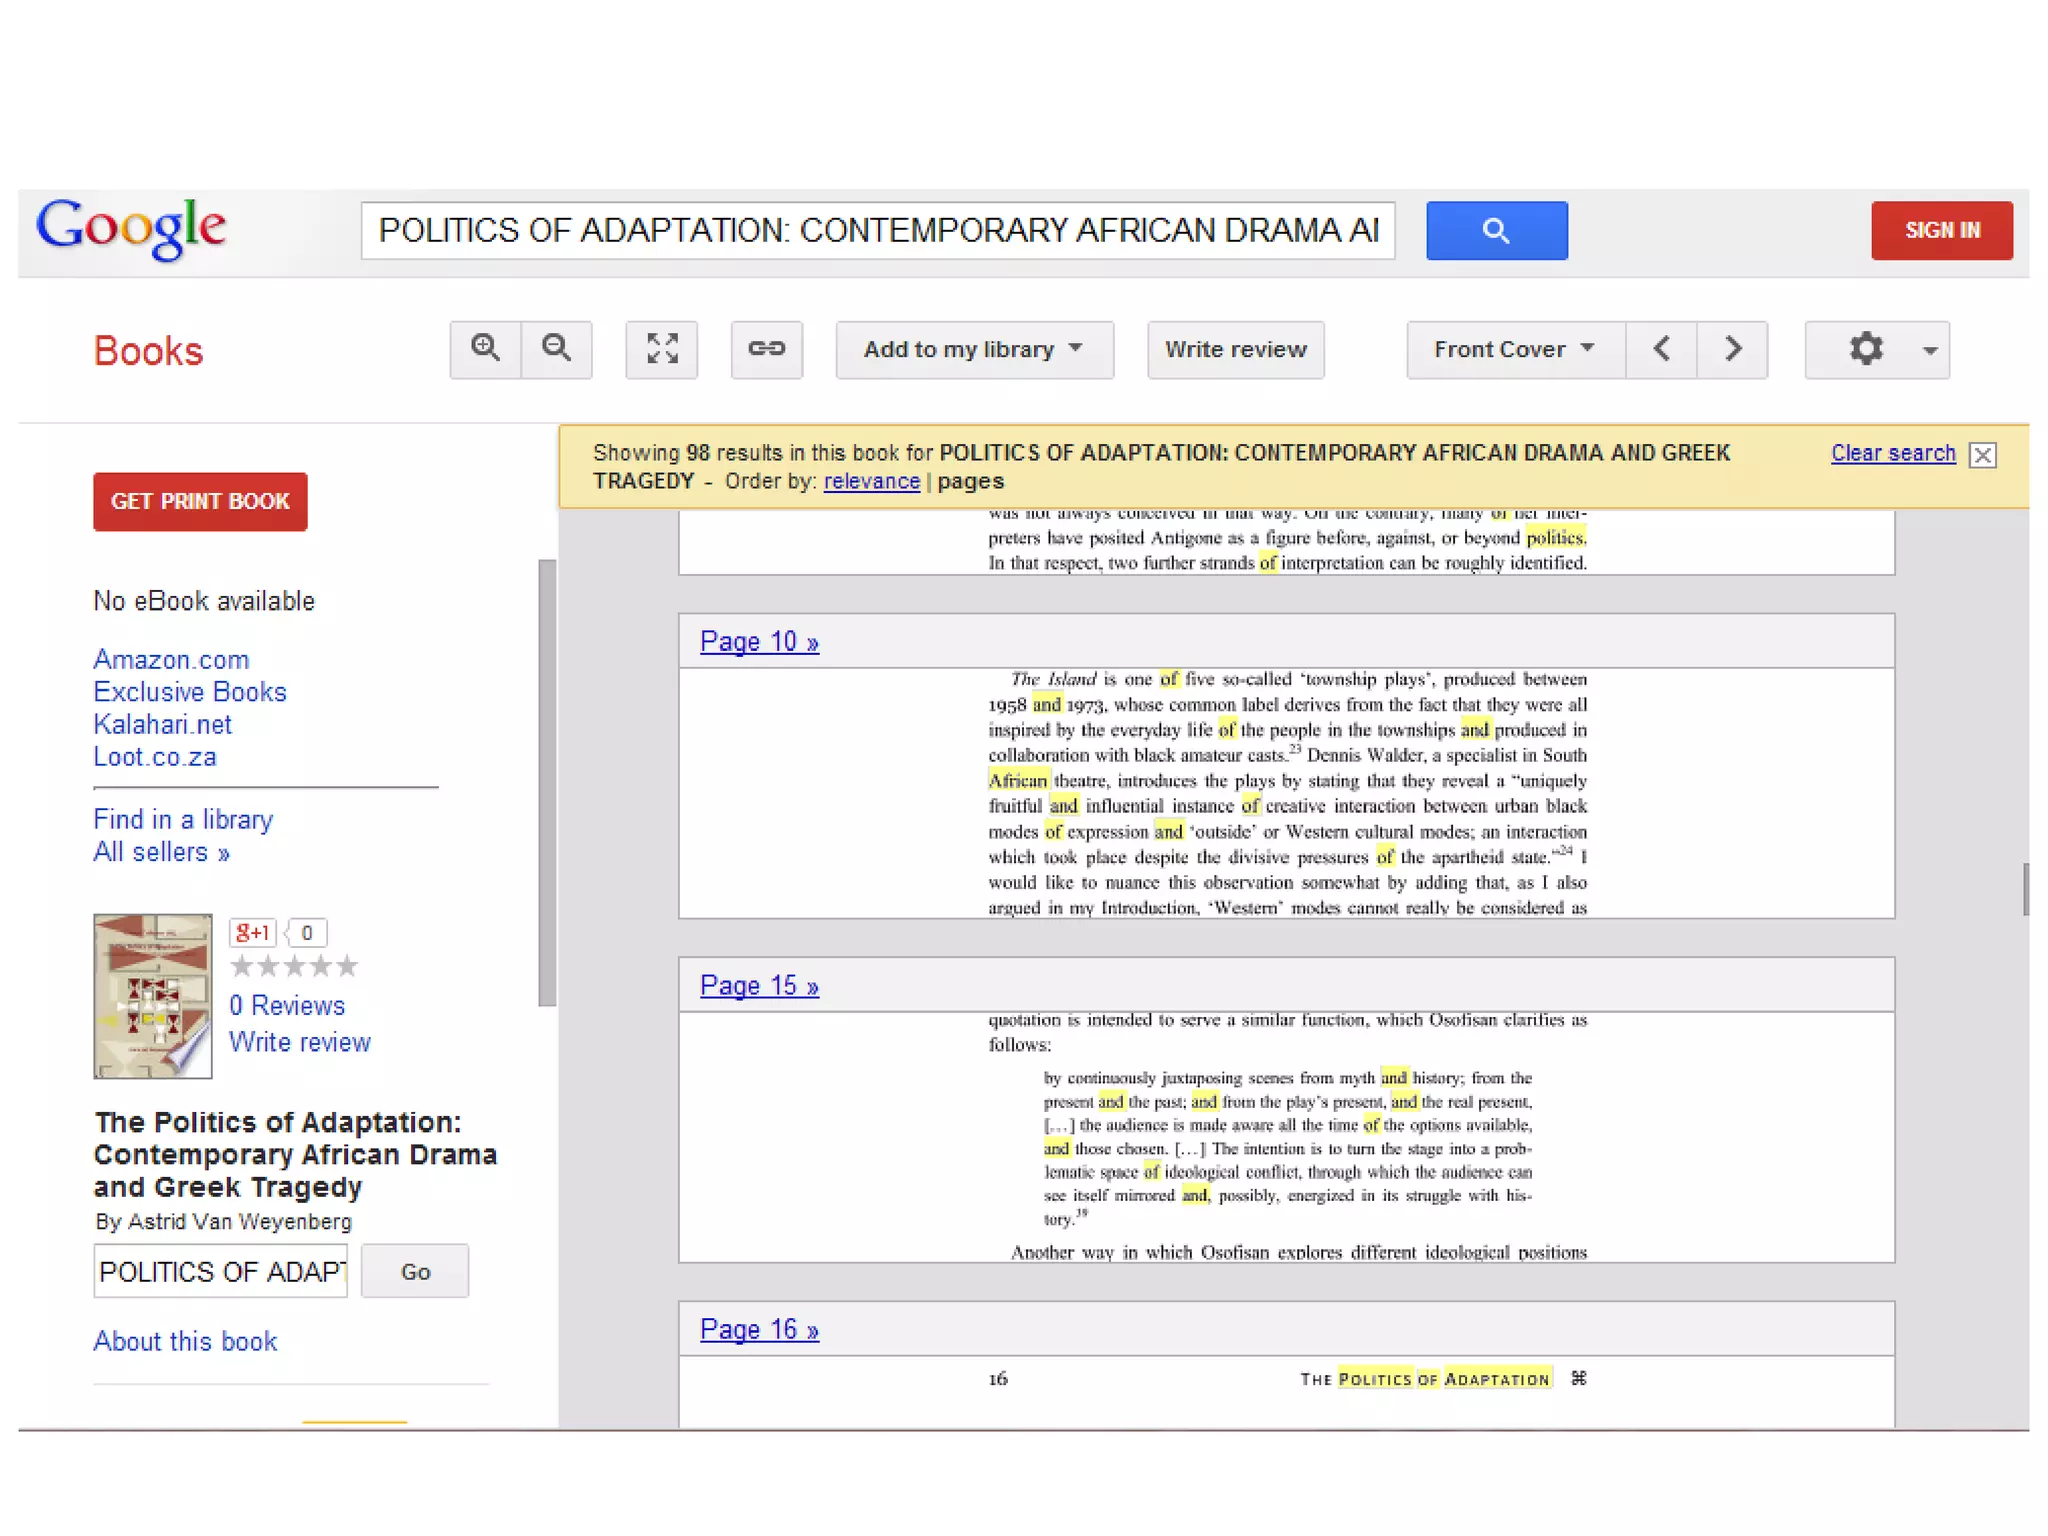Image resolution: width=2048 pixels, height=1536 pixels.
Task: Go to next page arrow
Action: [x=1733, y=349]
